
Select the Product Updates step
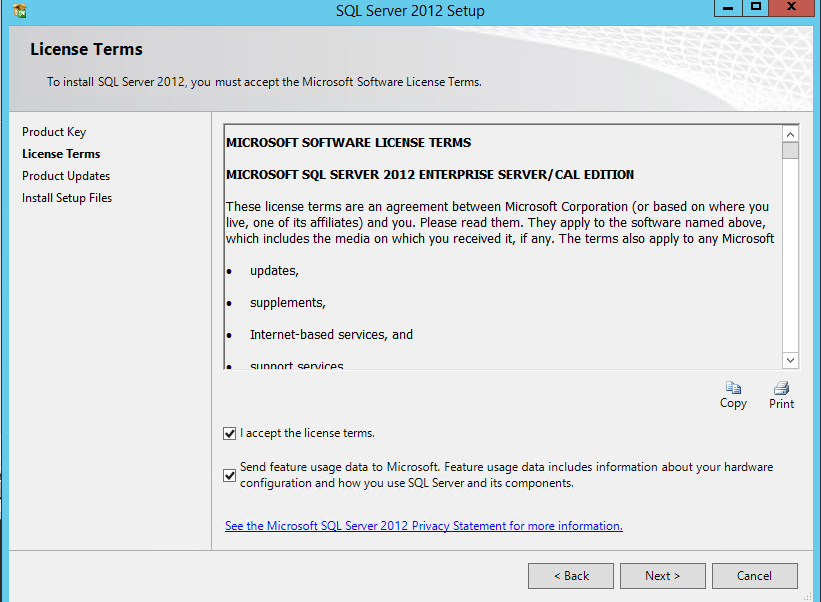click(x=66, y=176)
